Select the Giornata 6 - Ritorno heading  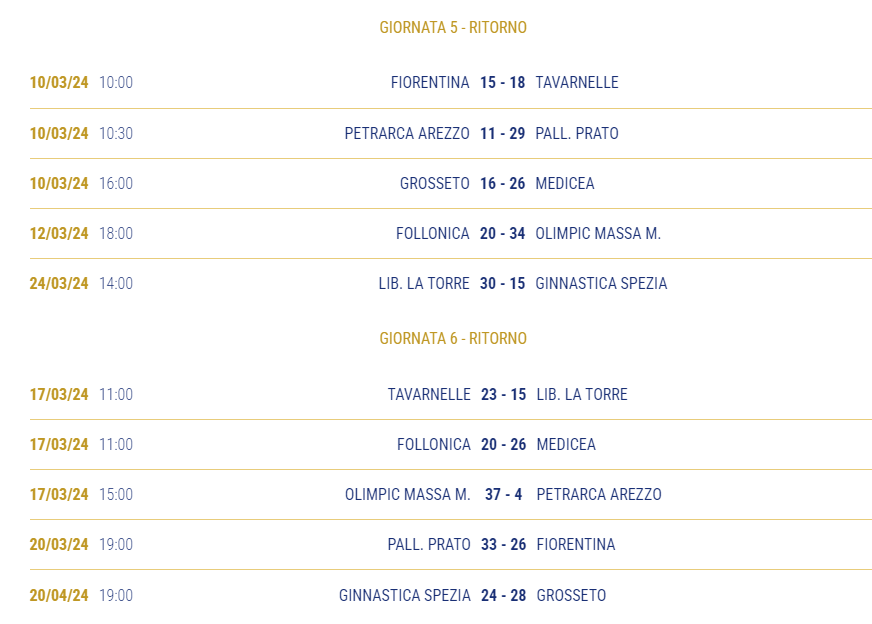coord(453,338)
